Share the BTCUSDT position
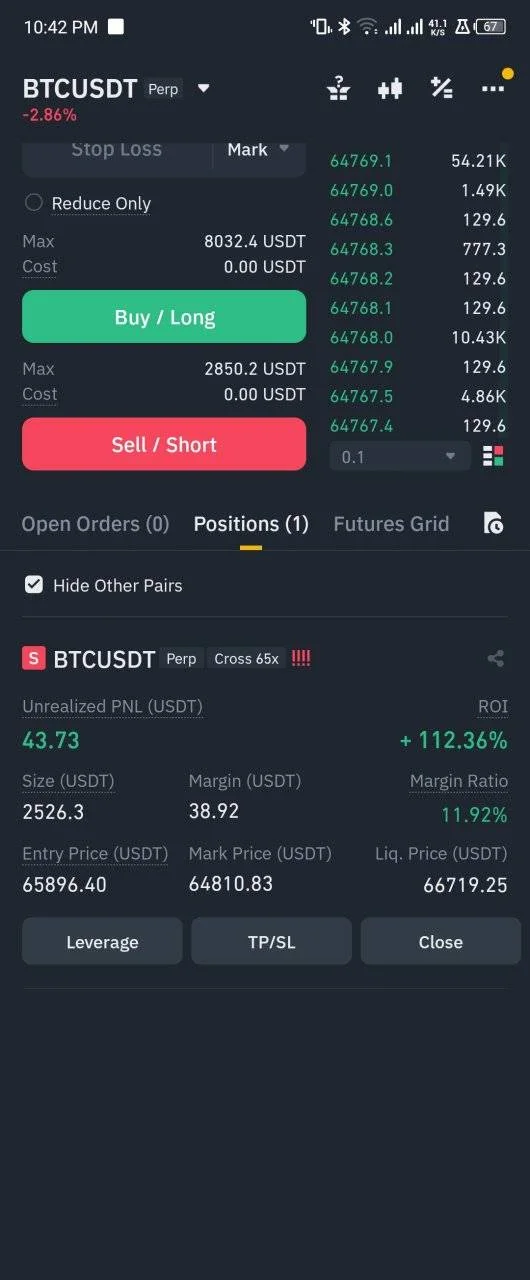Viewport: 530px width, 1280px height. tap(495, 658)
